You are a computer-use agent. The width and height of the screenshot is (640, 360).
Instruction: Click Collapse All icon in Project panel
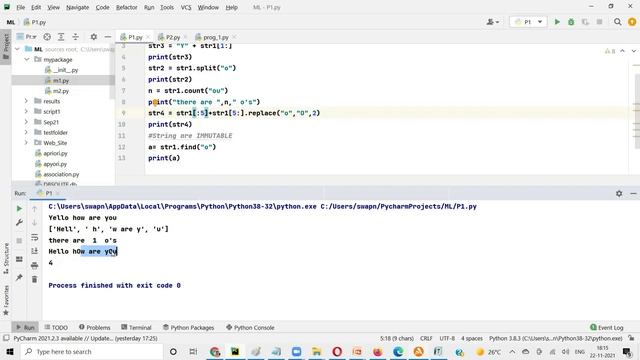[76, 37]
